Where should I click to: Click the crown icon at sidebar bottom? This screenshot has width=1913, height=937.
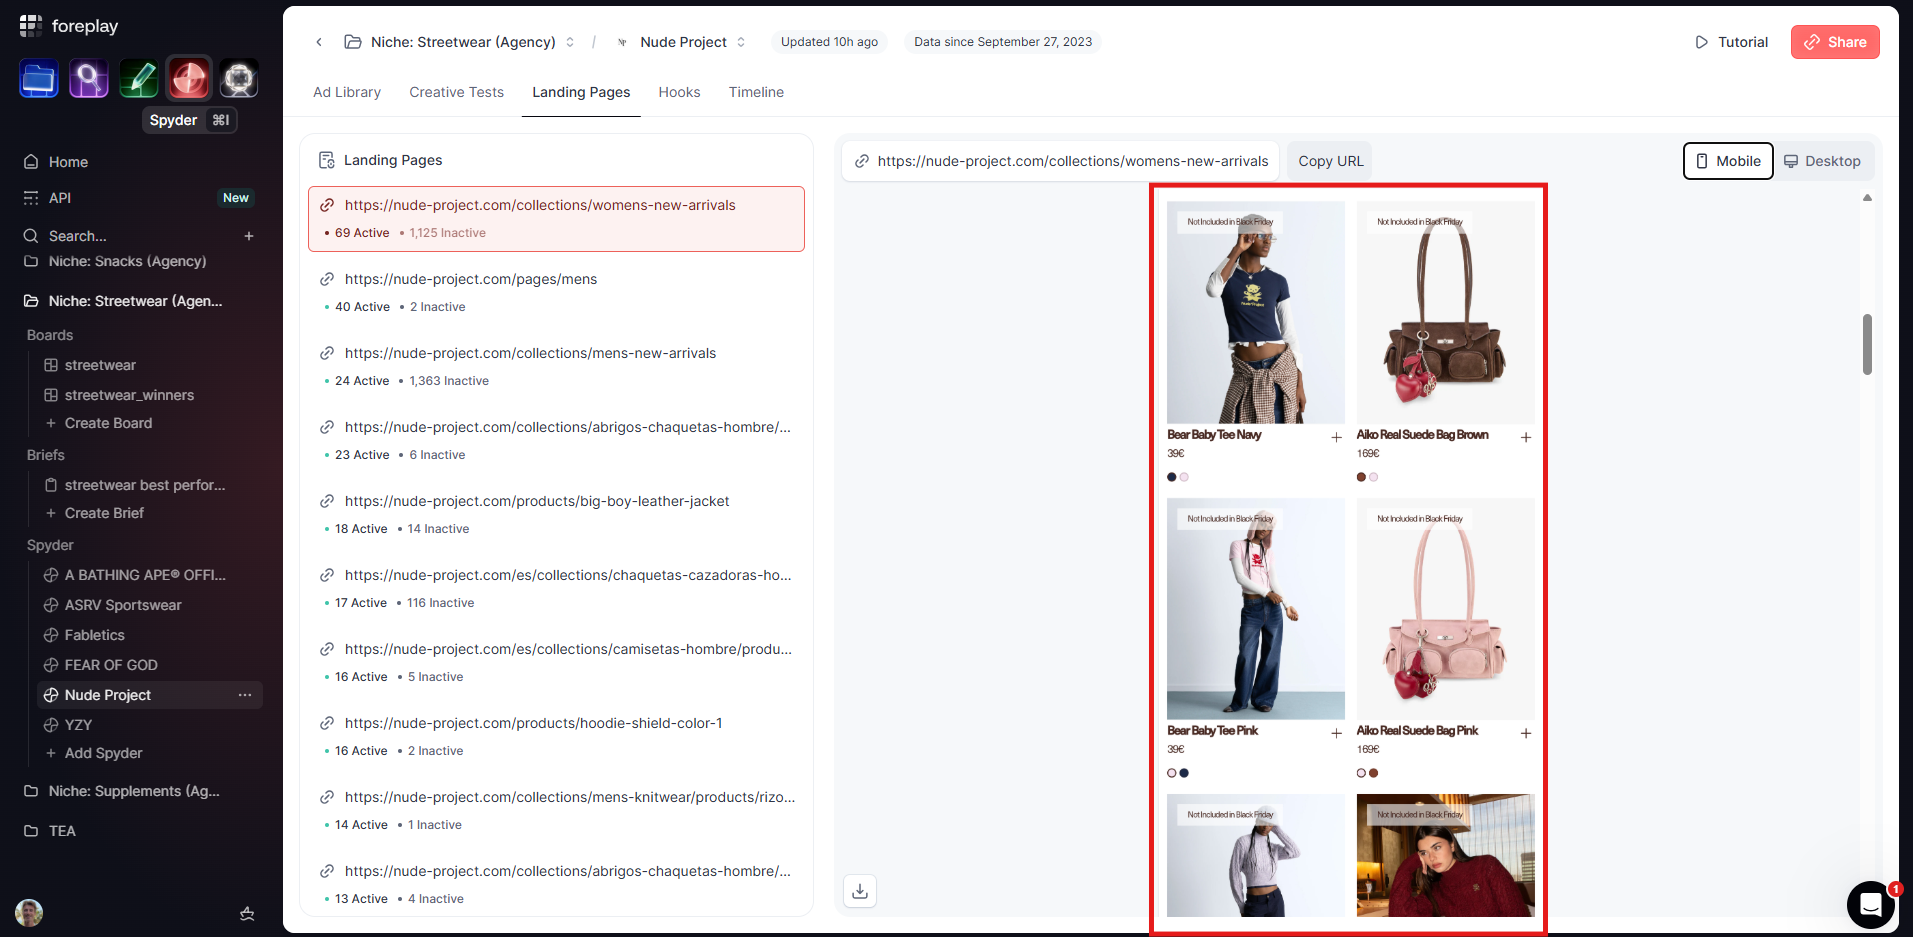247,913
